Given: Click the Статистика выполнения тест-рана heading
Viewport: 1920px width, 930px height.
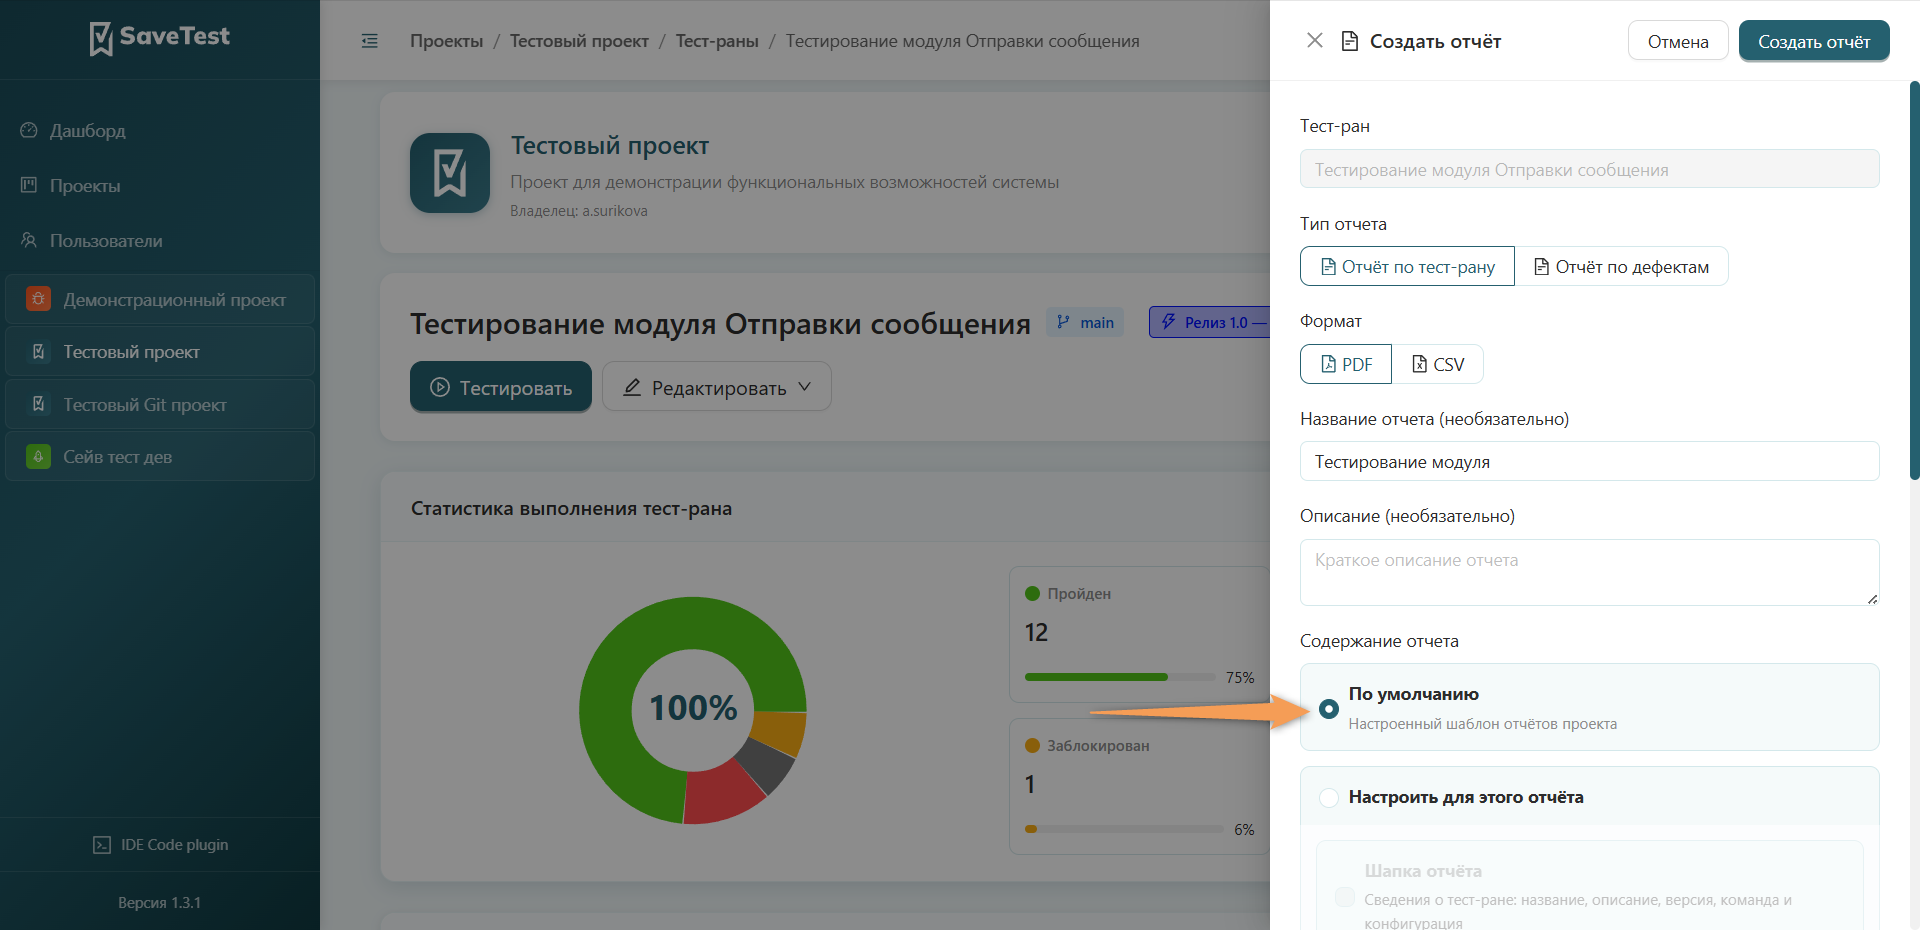Looking at the screenshot, I should (x=571, y=508).
